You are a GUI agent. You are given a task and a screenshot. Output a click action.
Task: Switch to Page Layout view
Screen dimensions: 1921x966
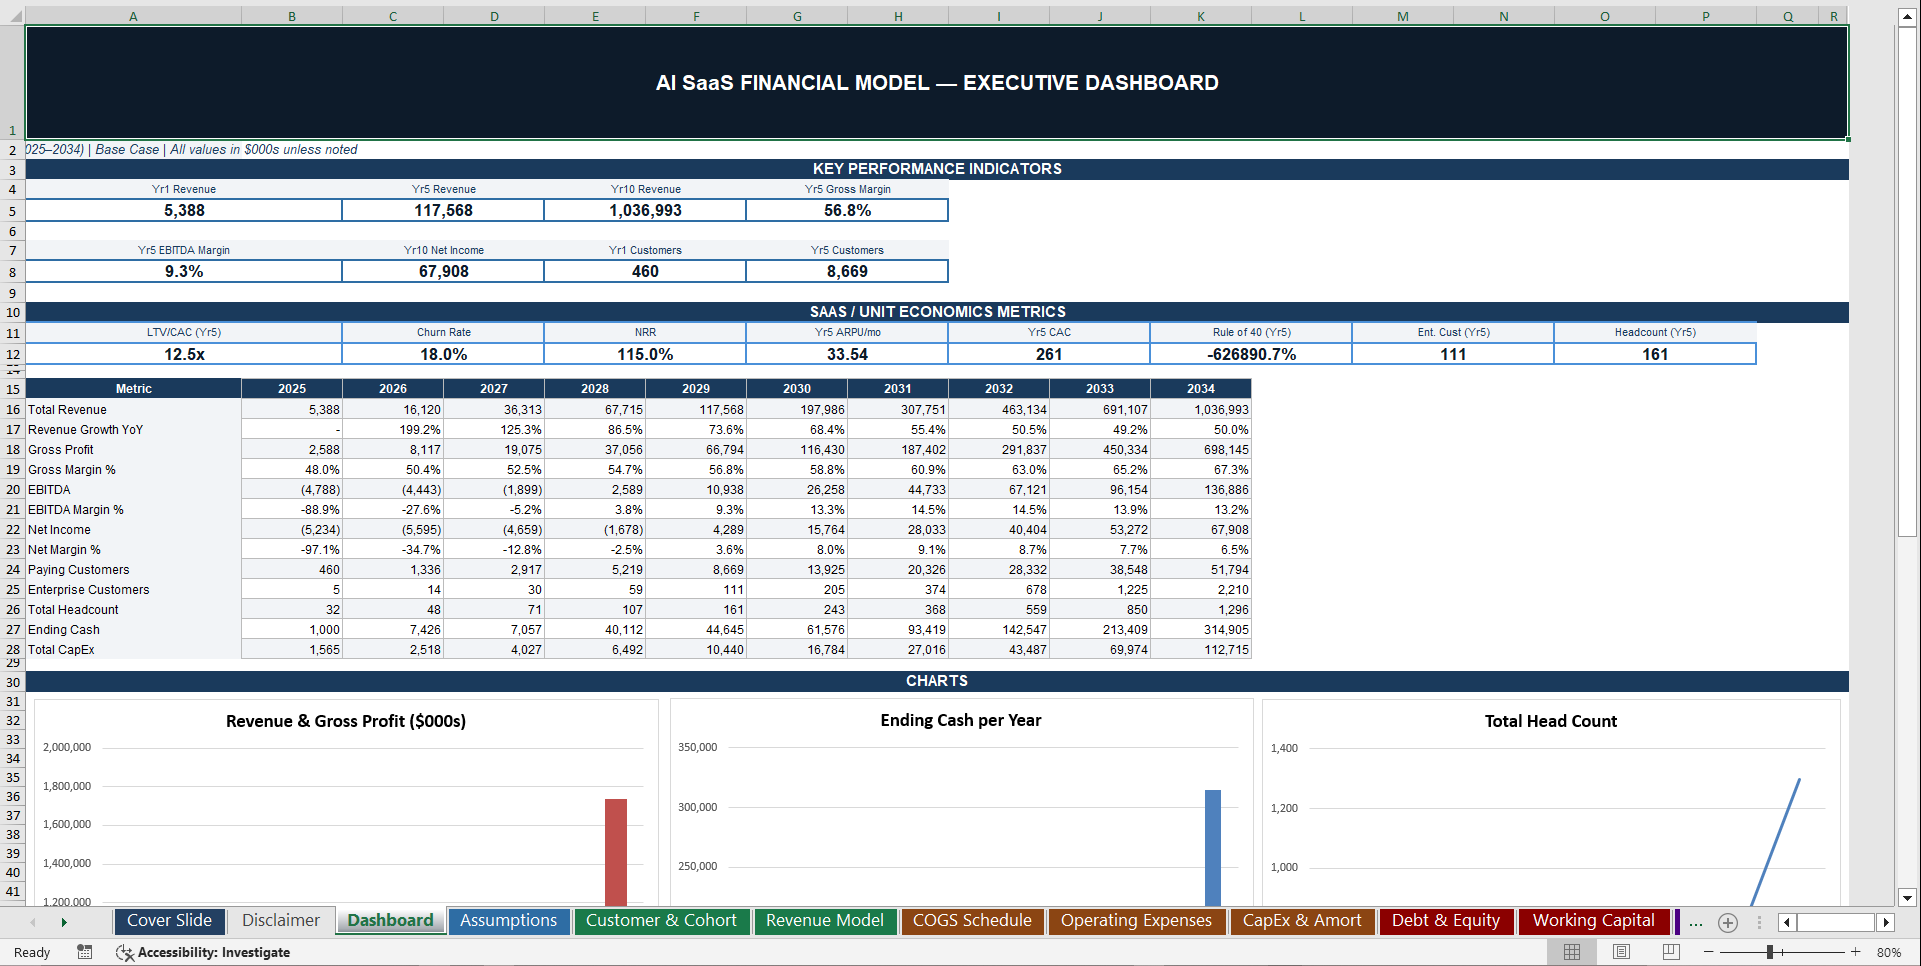pyautogui.click(x=1622, y=952)
